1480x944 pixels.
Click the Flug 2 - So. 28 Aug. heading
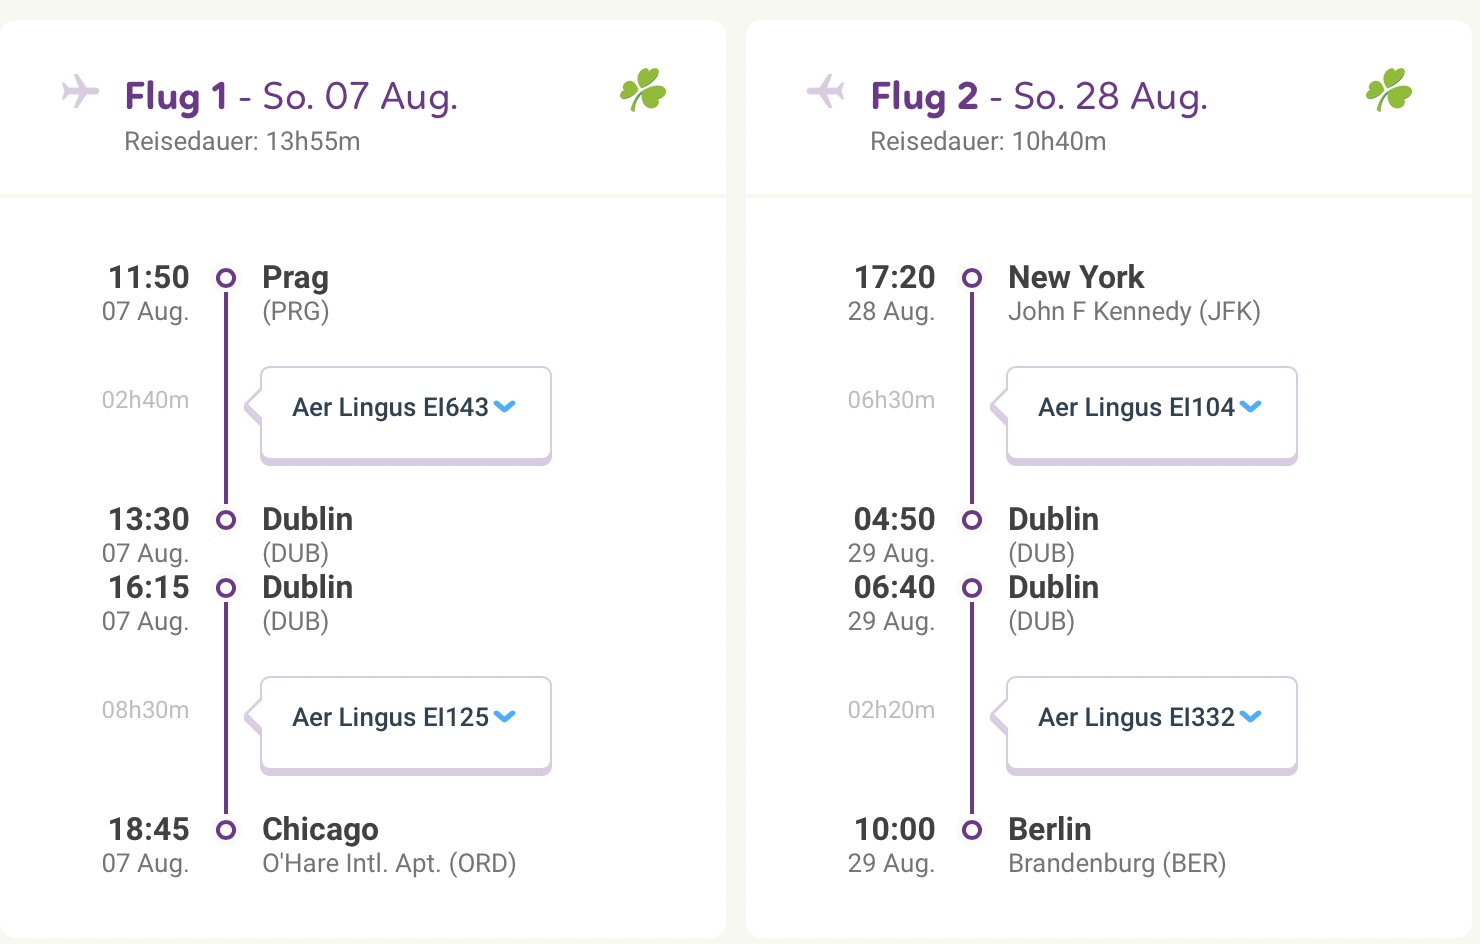(1039, 97)
